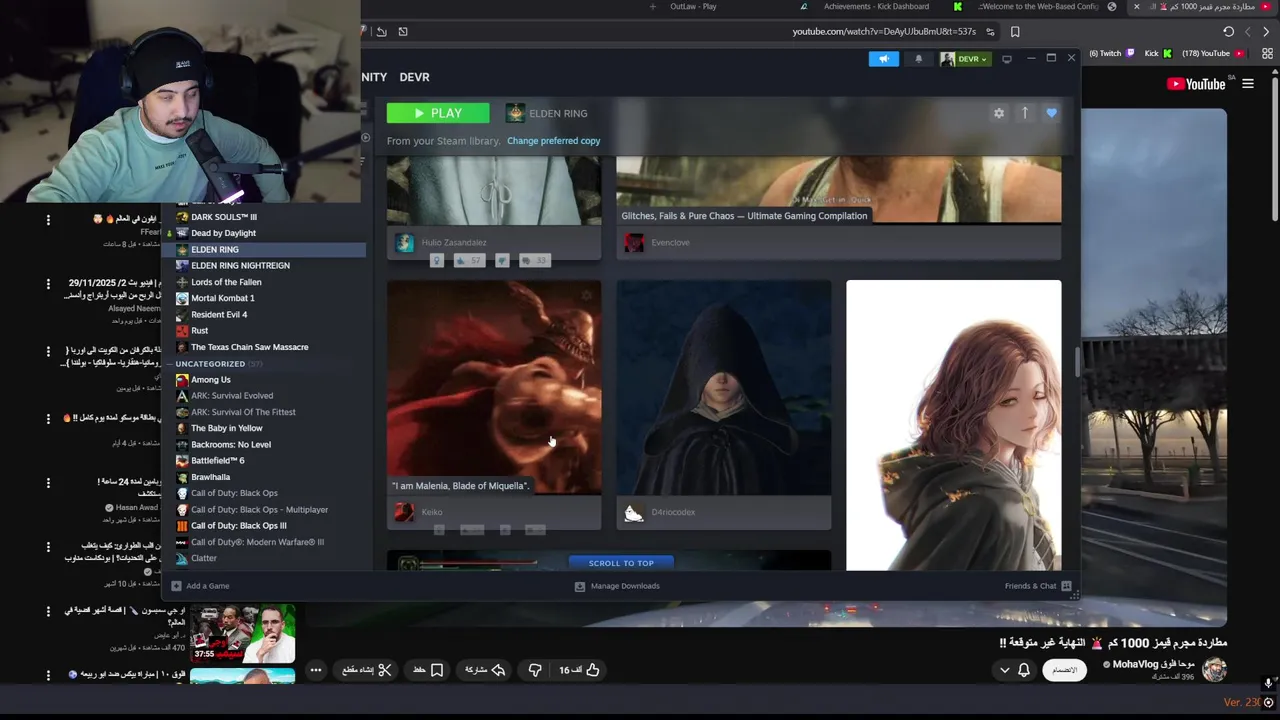Collapse the UNCATEGORIZED library section

[210, 364]
